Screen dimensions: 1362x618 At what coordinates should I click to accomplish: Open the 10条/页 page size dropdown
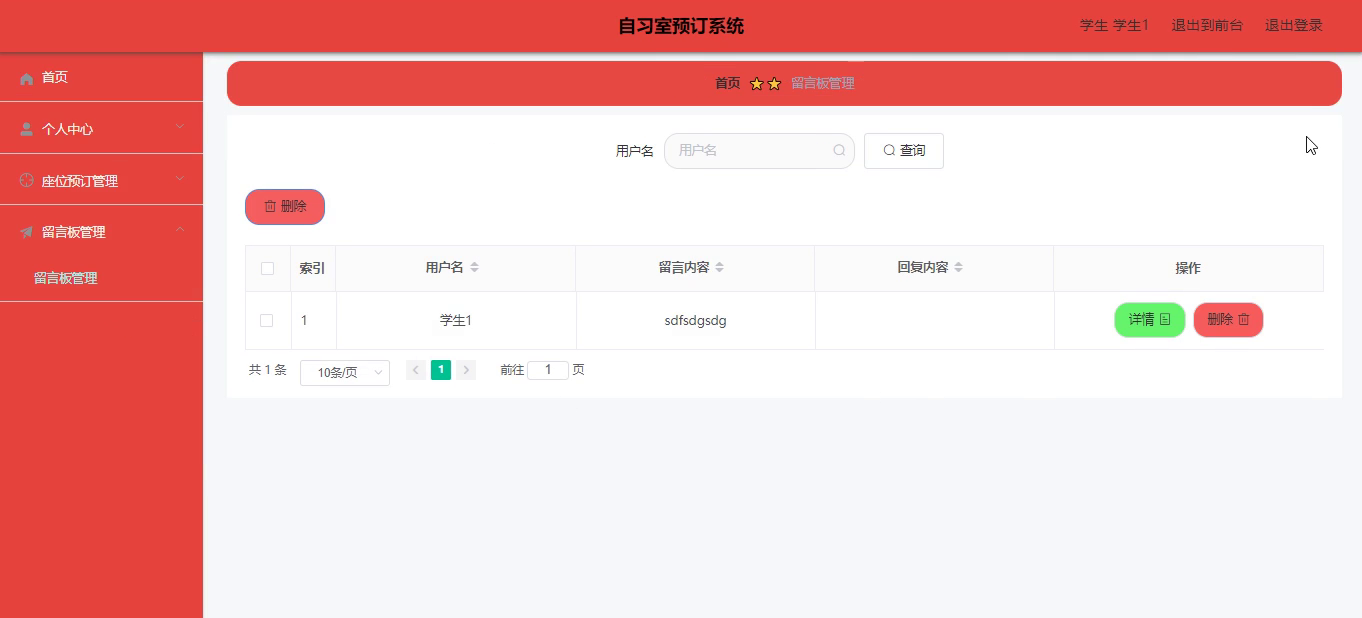tap(345, 372)
